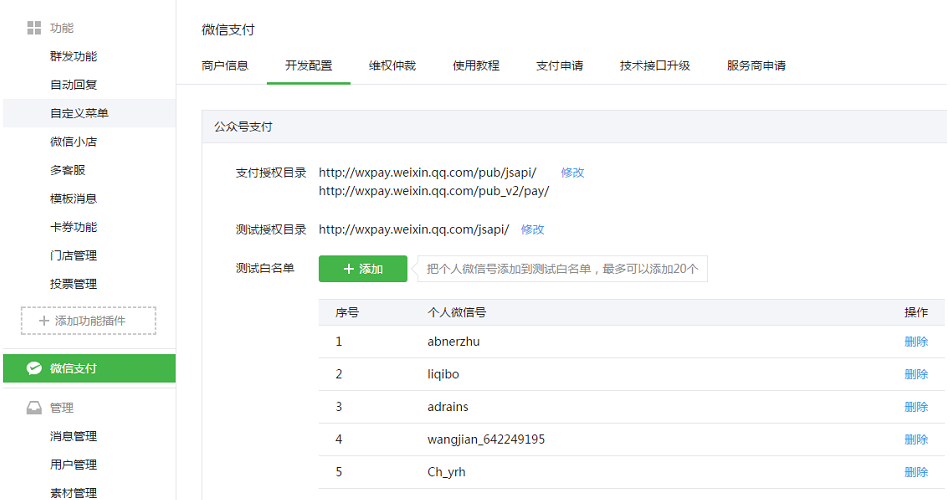Open 消息管理 under 管理
Screen dimensions: 950x500
point(73,436)
